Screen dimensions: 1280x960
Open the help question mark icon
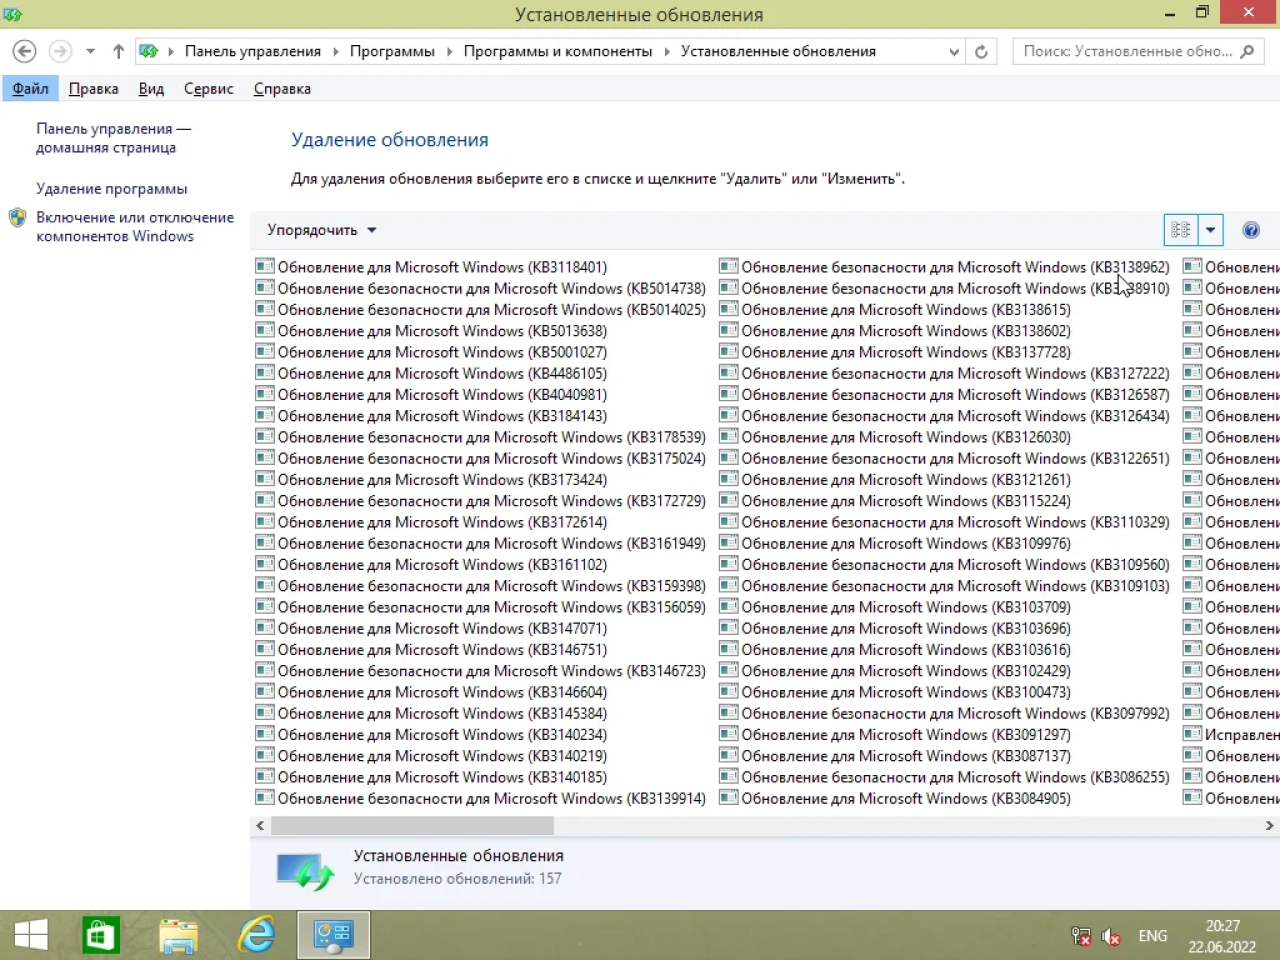click(x=1251, y=230)
